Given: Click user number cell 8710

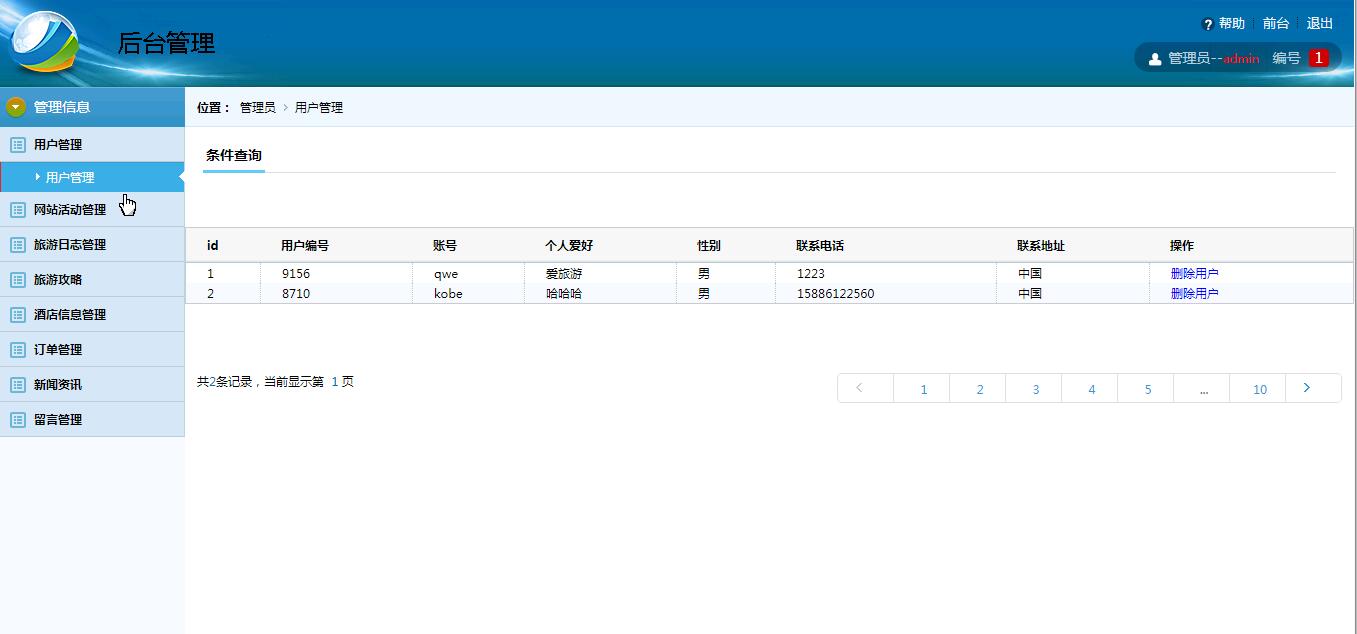Looking at the screenshot, I should pos(296,294).
